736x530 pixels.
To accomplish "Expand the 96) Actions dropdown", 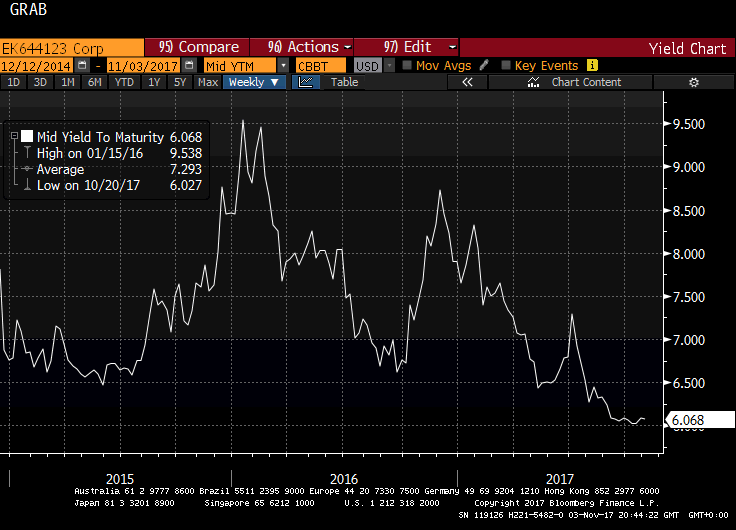I will point(348,47).
